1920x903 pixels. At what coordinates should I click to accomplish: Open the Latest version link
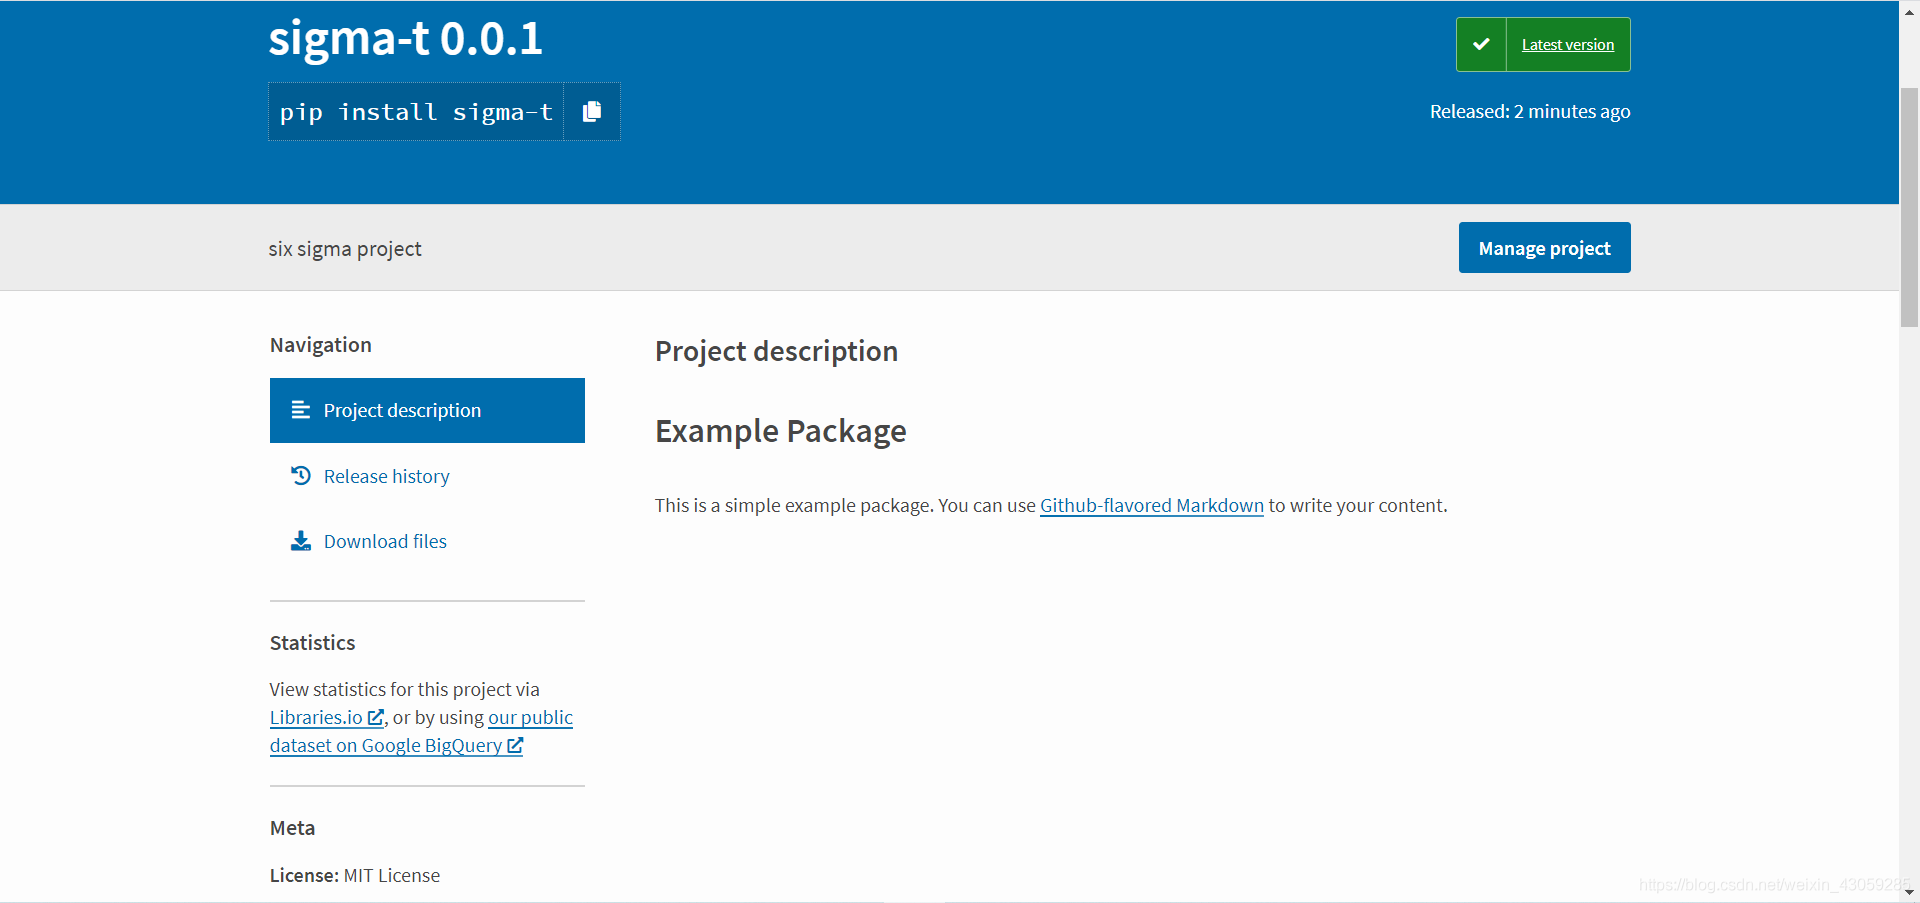pyautogui.click(x=1567, y=45)
